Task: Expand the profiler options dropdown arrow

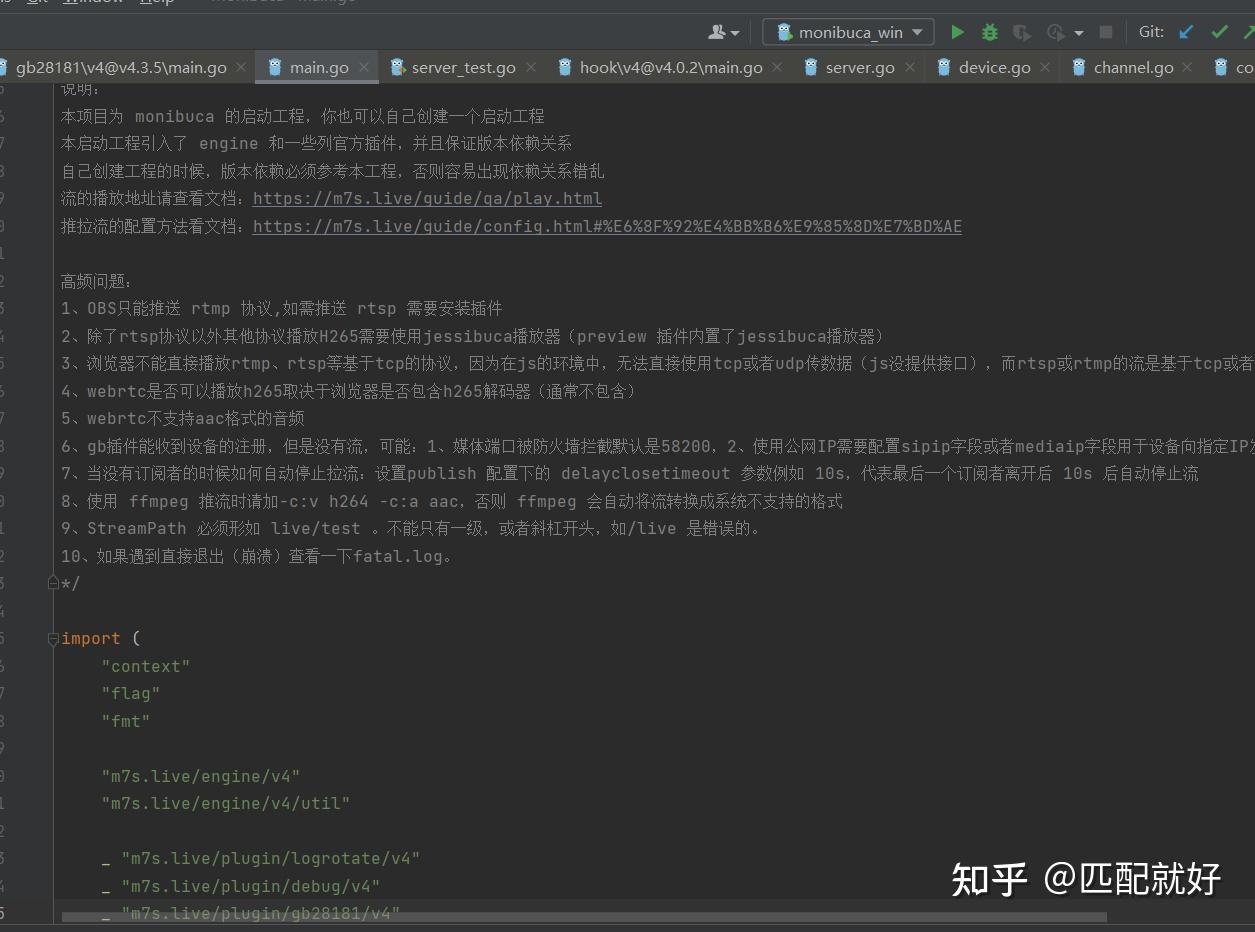Action: 1078,32
